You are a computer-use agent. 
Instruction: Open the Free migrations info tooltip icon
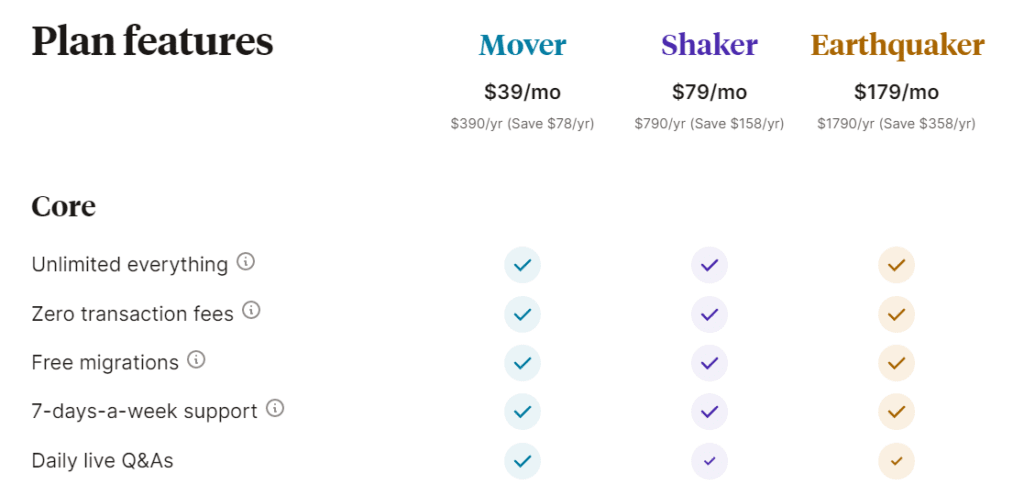click(197, 360)
